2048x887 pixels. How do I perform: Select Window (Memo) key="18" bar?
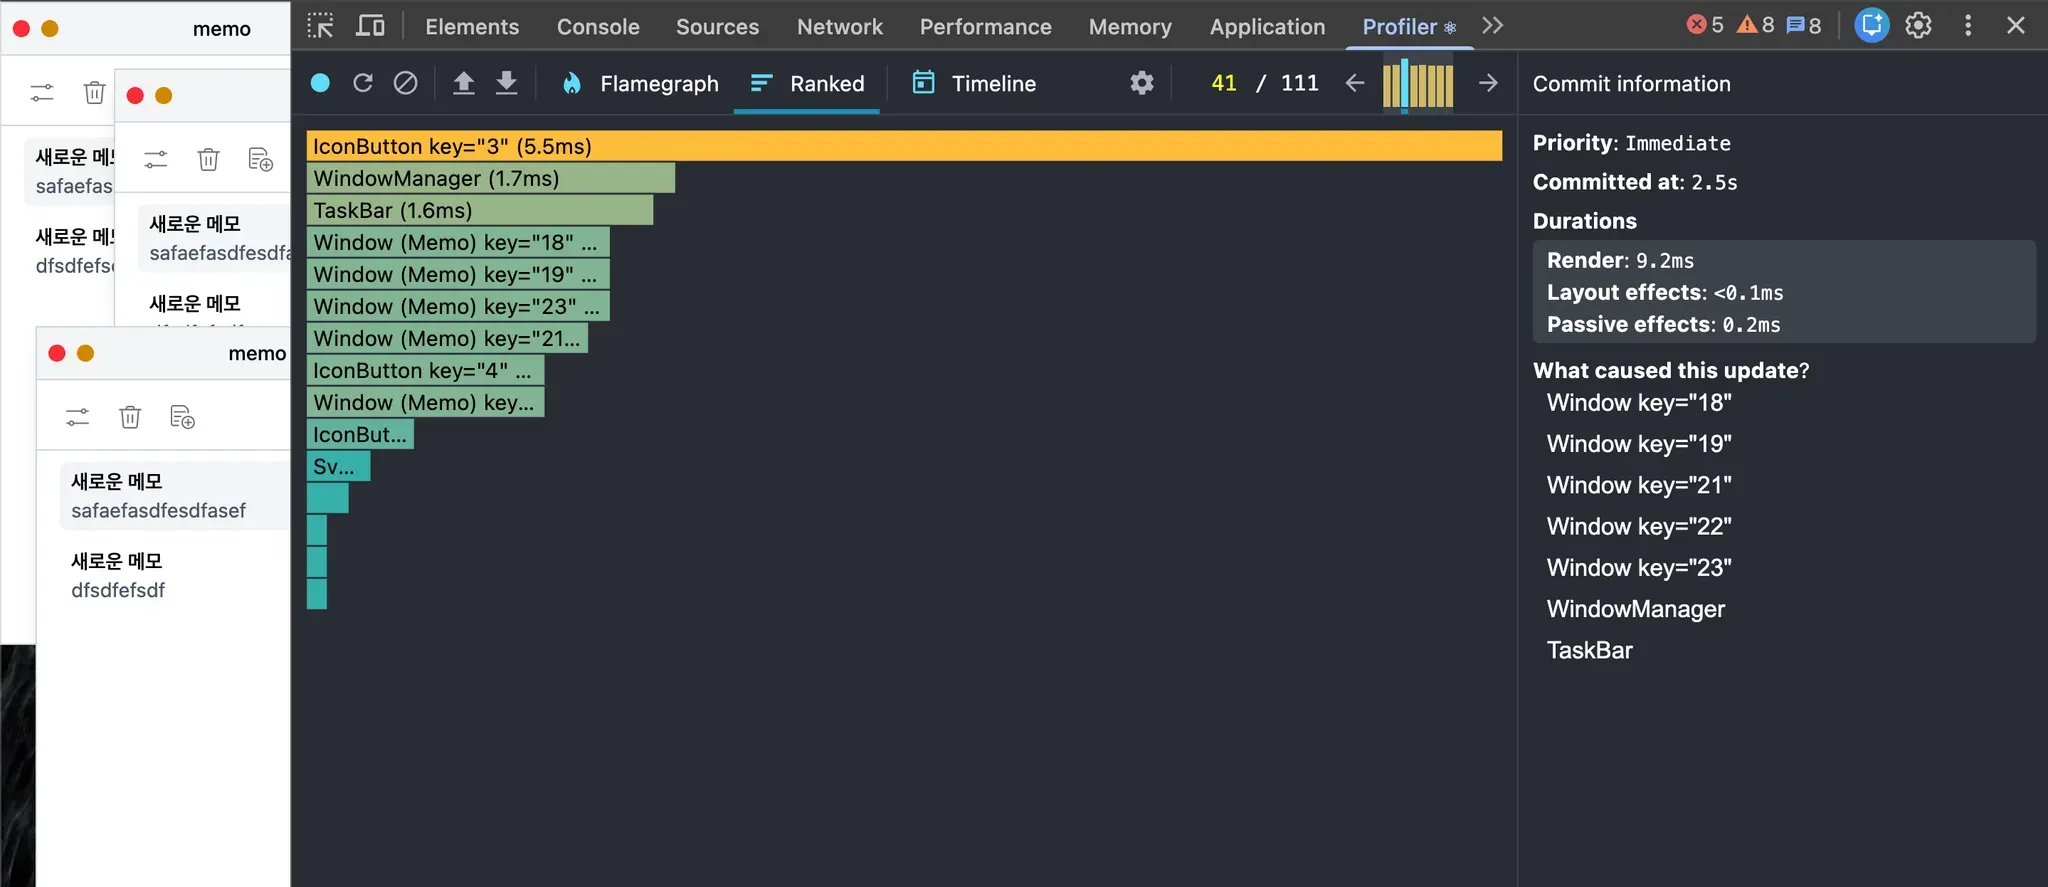[x=458, y=242]
